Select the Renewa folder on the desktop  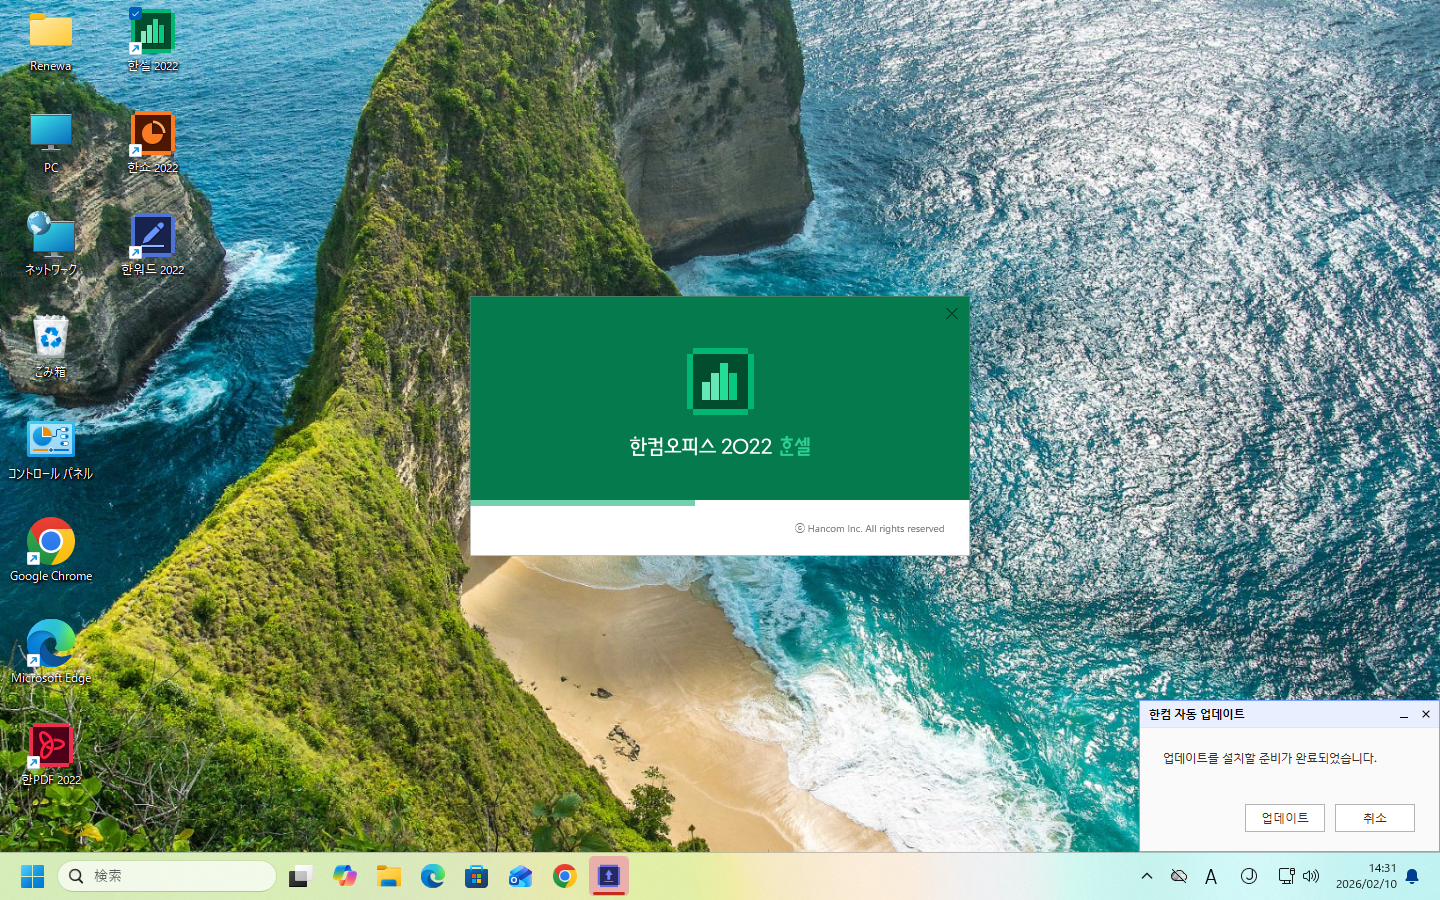[x=51, y=36]
